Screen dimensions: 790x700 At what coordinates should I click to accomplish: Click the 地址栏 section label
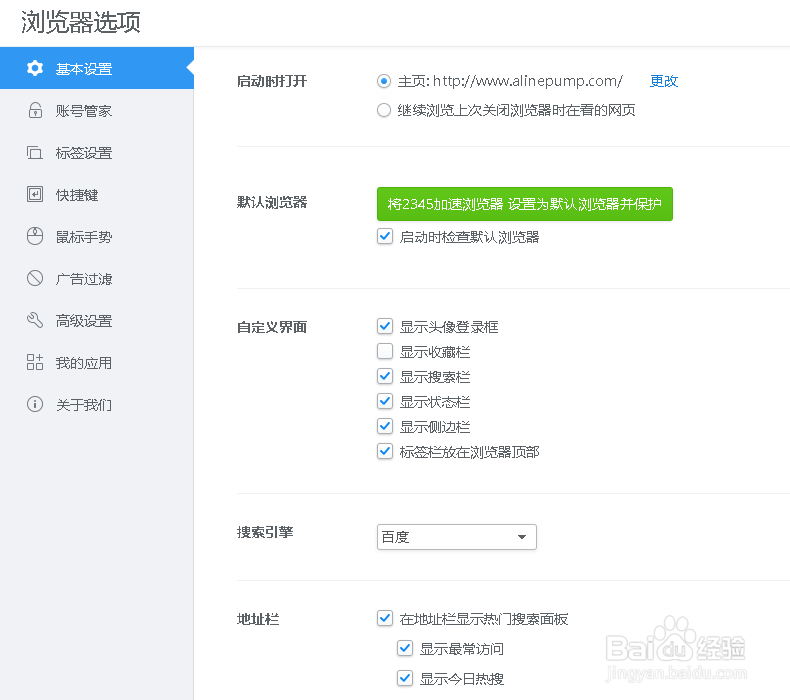click(x=258, y=619)
